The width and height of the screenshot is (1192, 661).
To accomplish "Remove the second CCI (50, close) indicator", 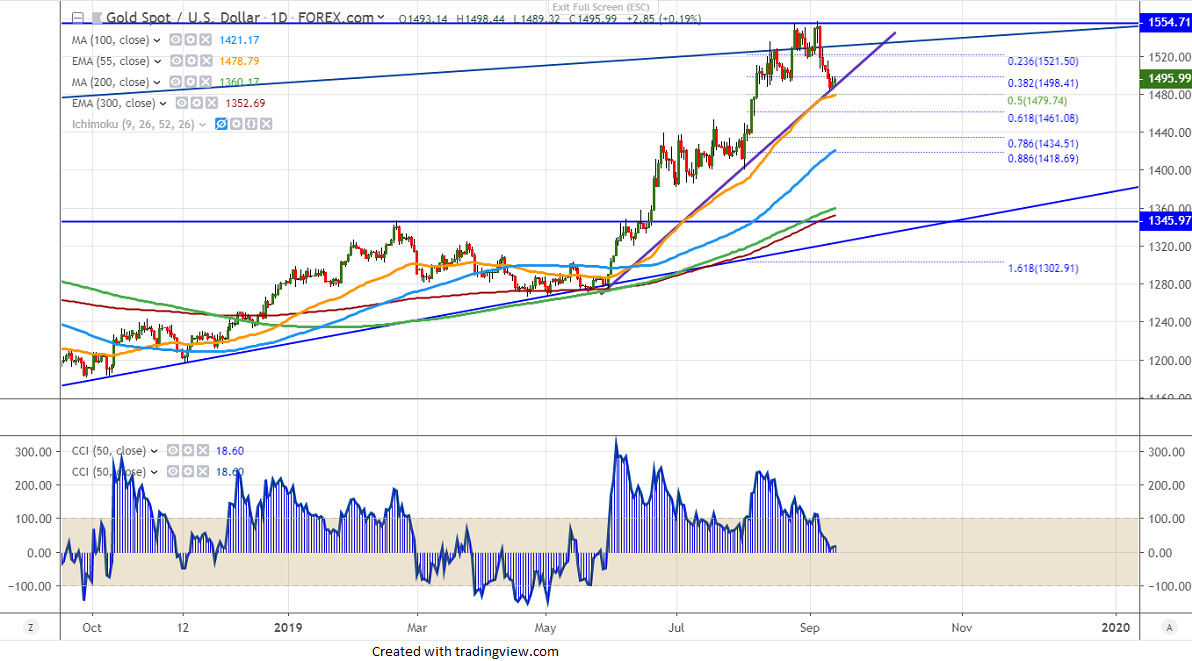I will 203,472.
